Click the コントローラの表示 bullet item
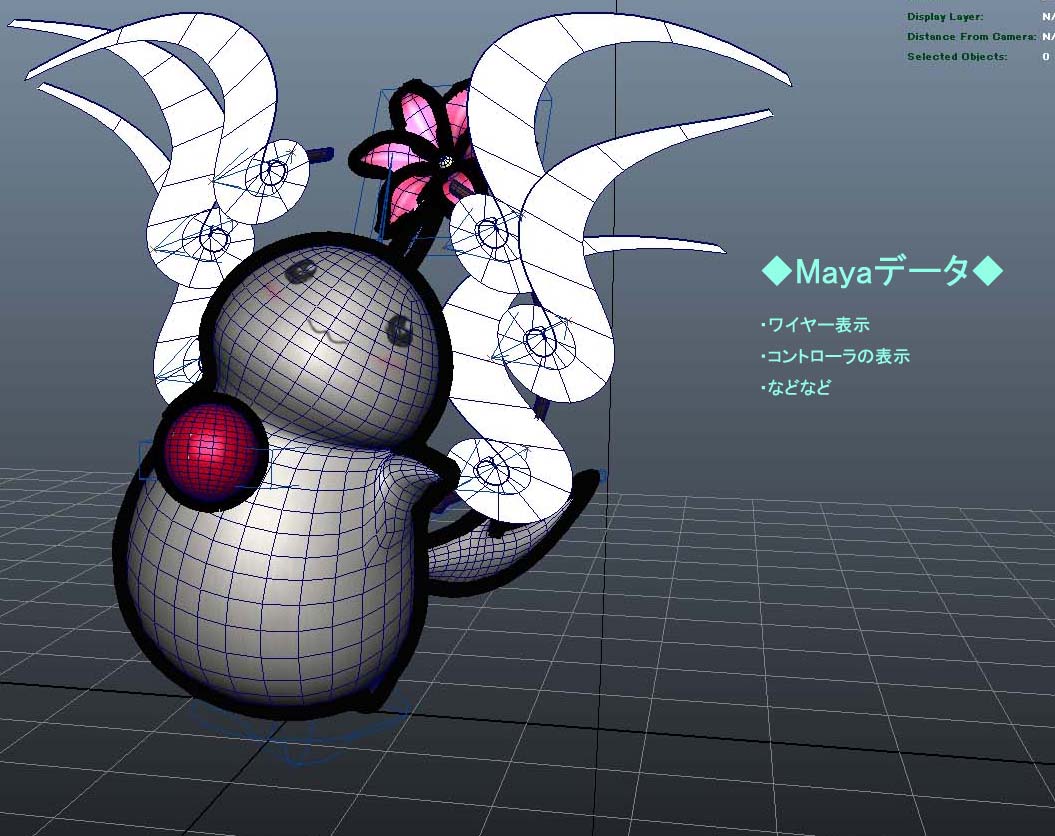 pos(836,356)
